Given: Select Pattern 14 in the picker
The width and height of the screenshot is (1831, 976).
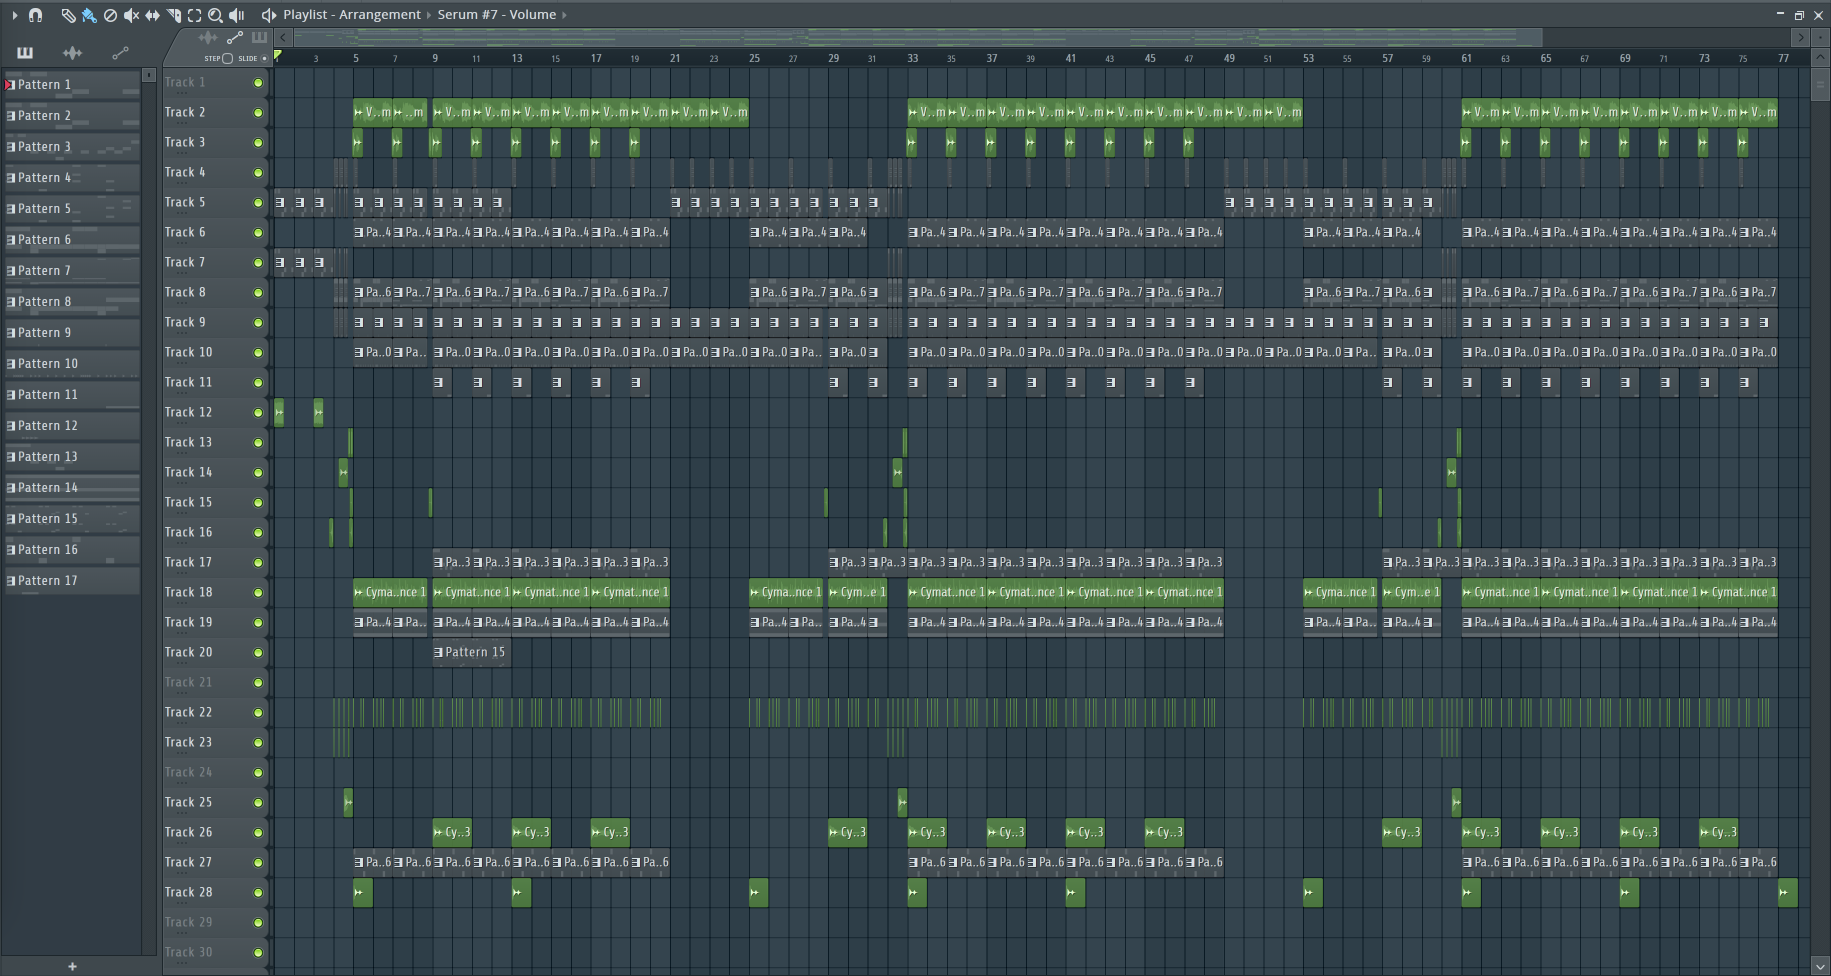Looking at the screenshot, I should (x=72, y=488).
